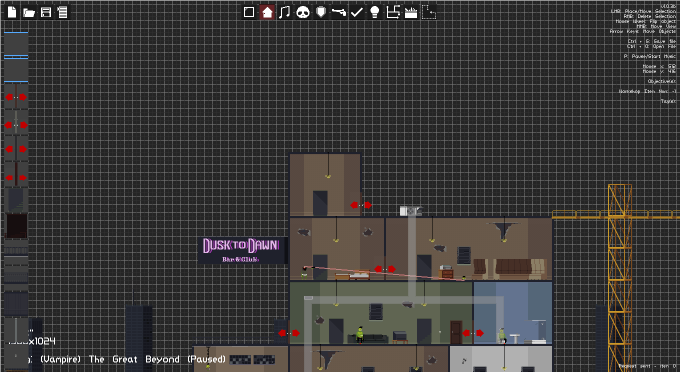This screenshot has height=372, width=680.
Task: Click the "(Vampire) The Great Beyond (Paused)" track text
Action: (133, 359)
